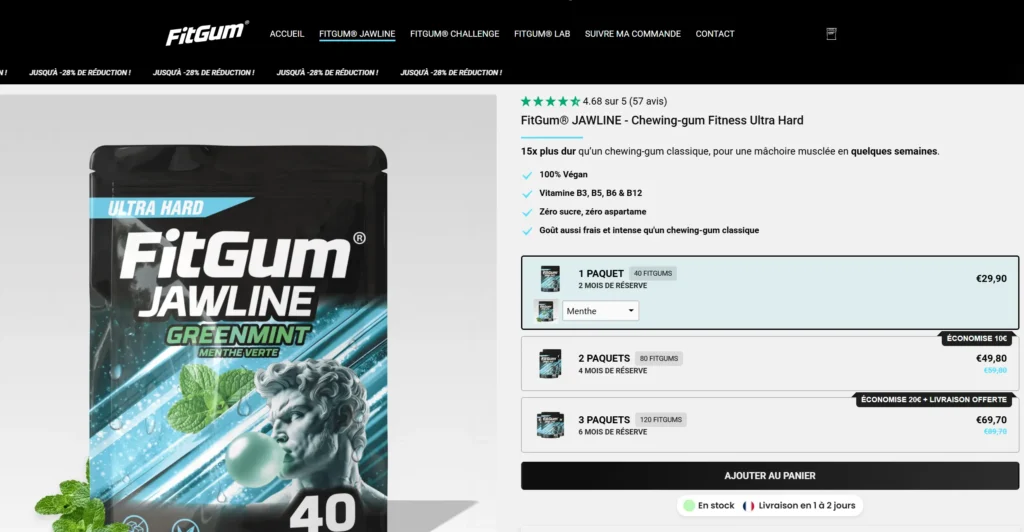Click the 2 Paquets product thumbnail
This screenshot has width=1024, height=532.
[x=550, y=364]
